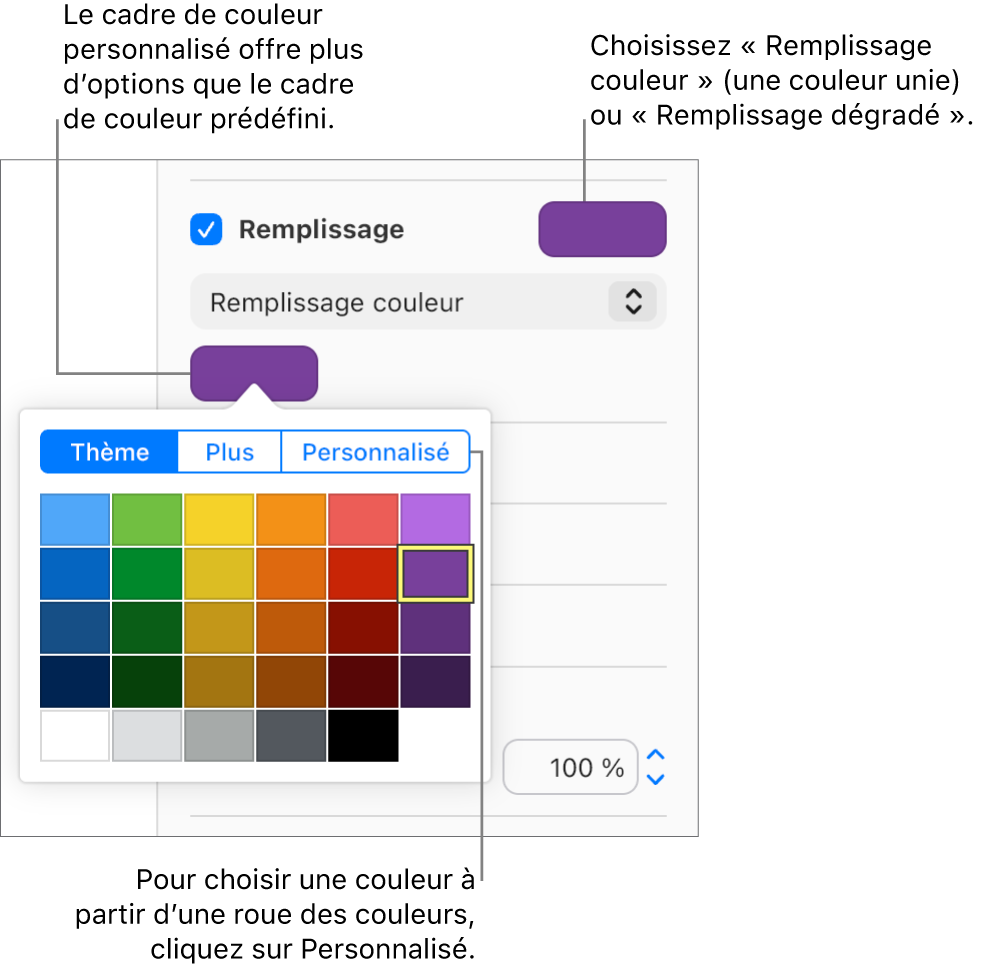Click the purple fill preview swatch beside Remplissage

point(602,229)
